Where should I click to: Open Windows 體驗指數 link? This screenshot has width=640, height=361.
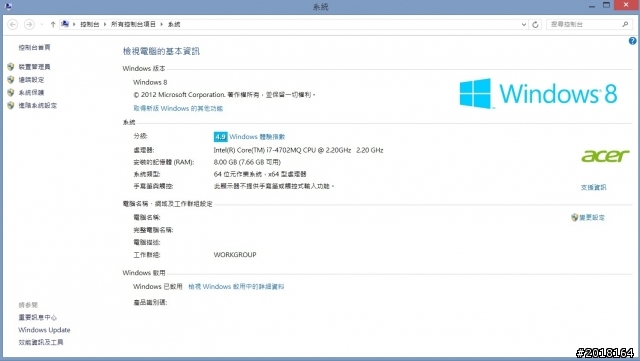(x=257, y=137)
